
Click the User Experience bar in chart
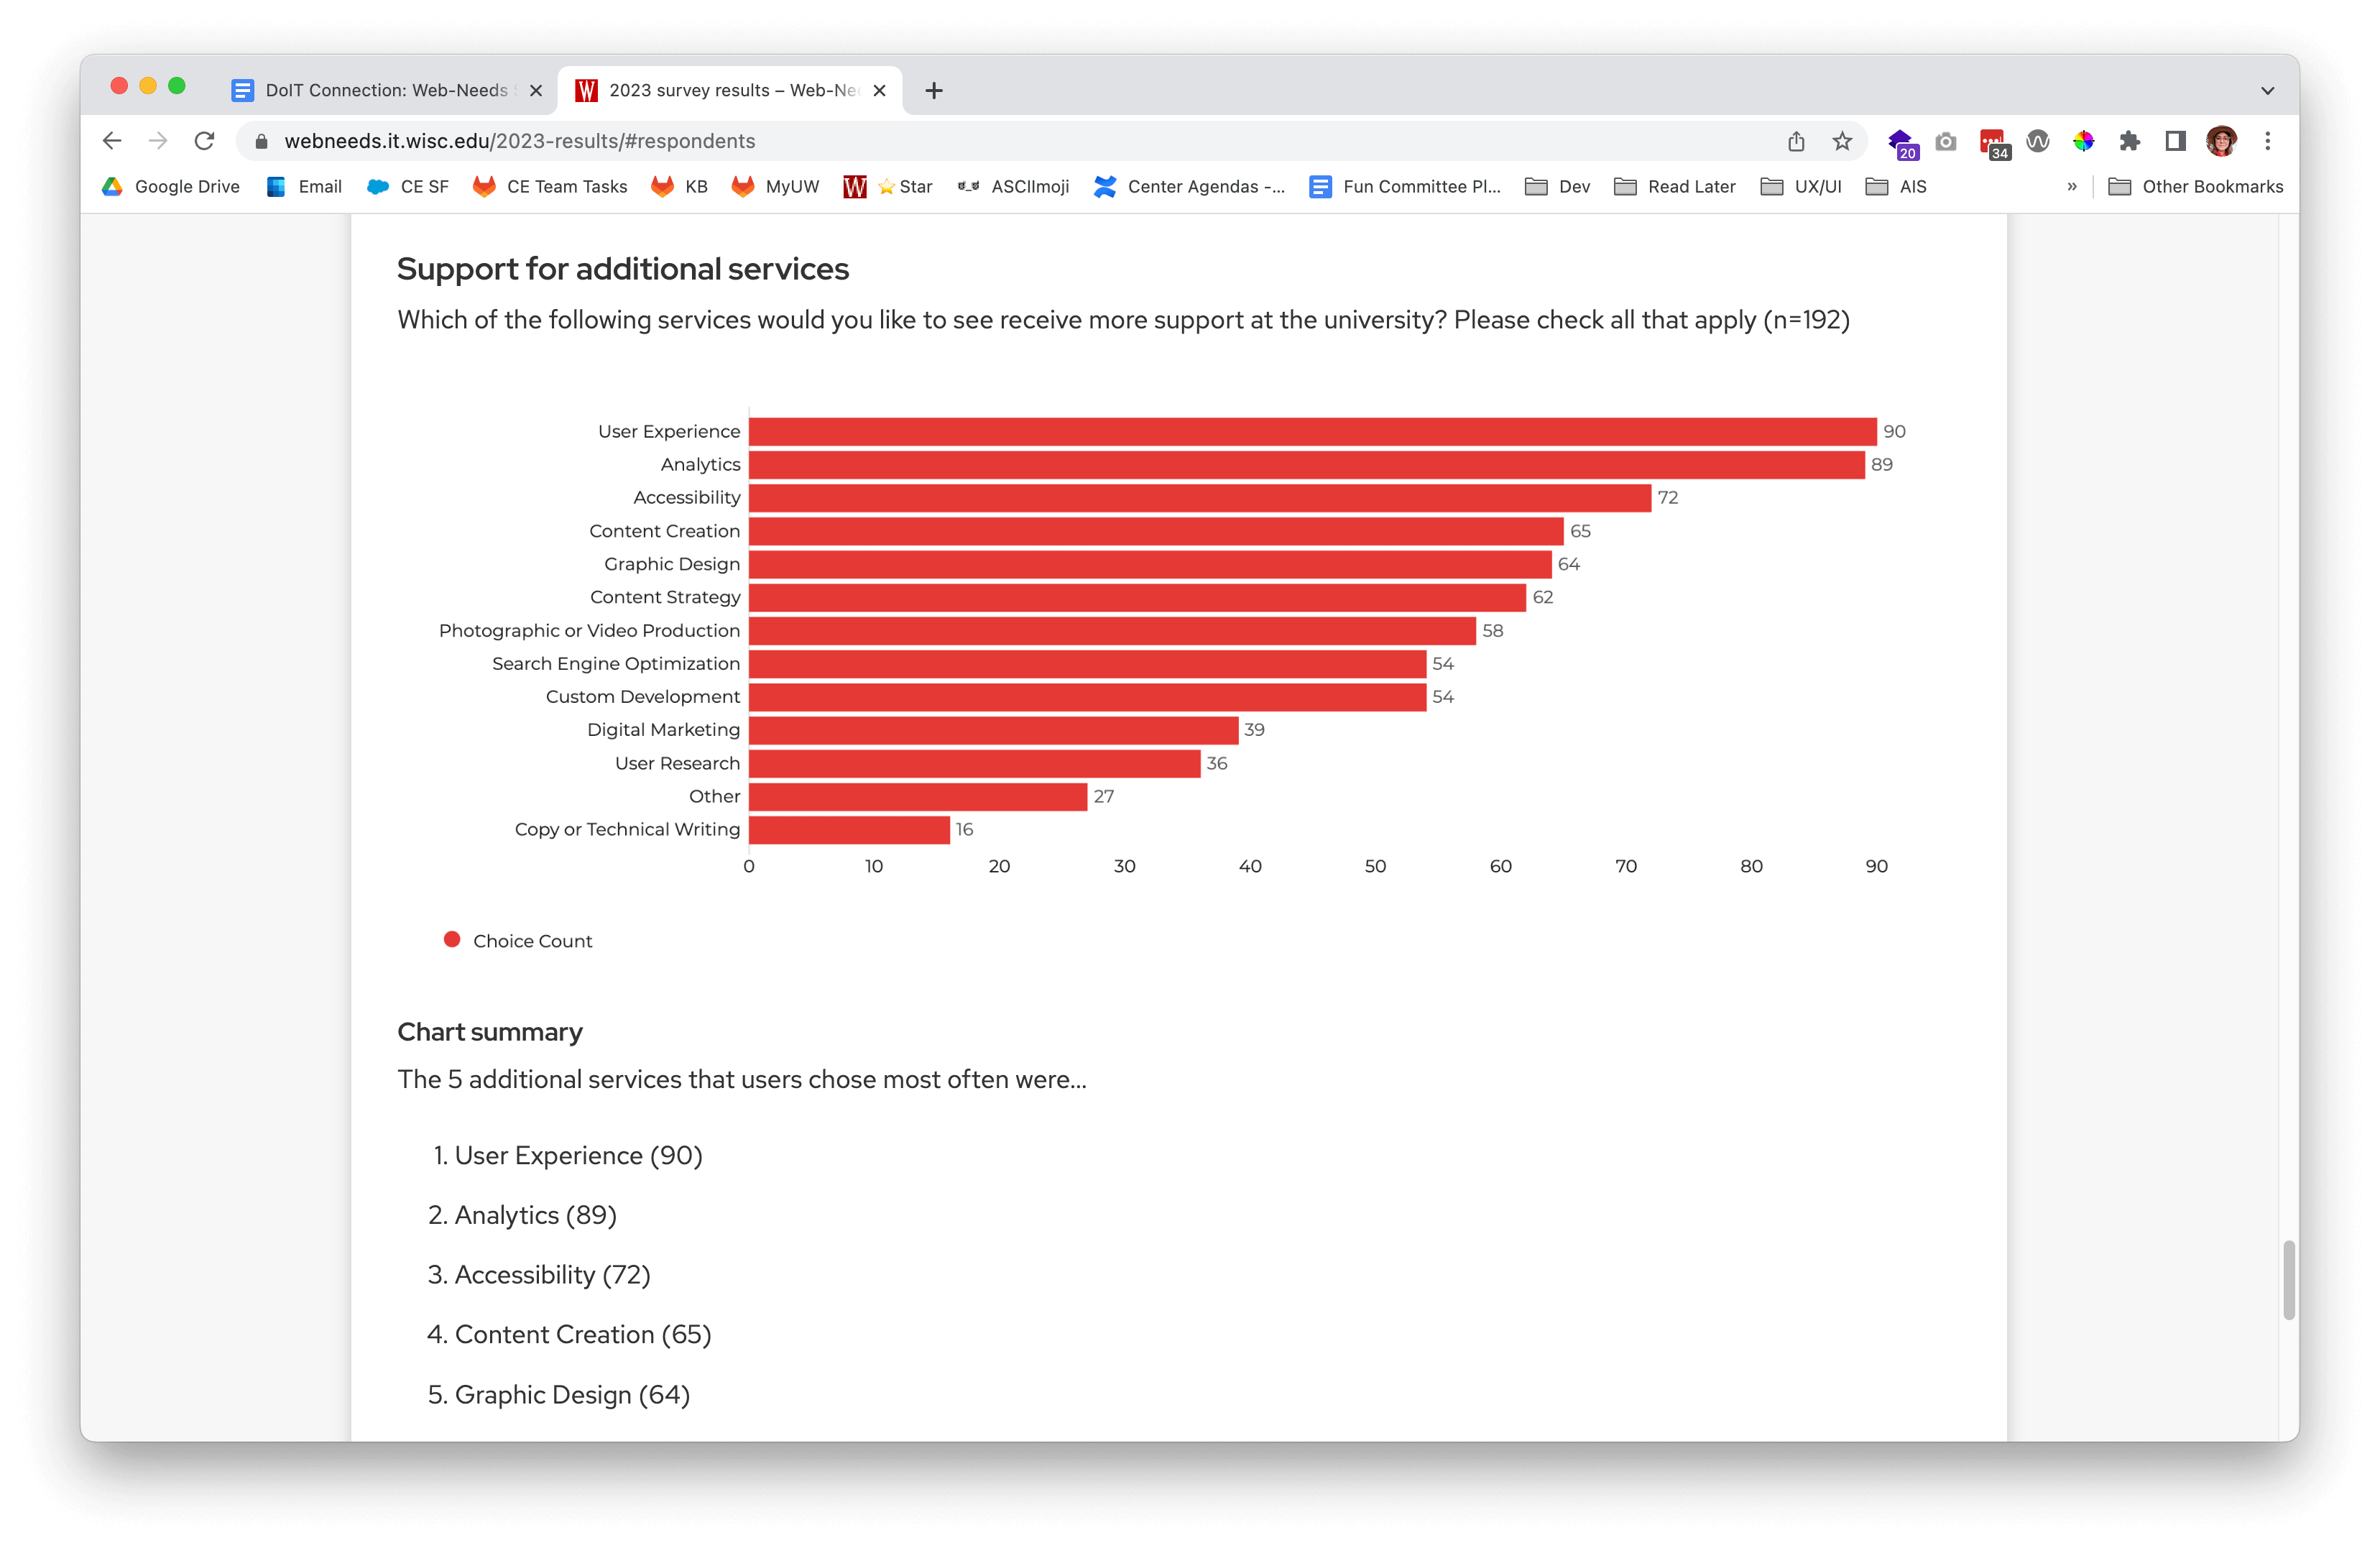coord(1312,431)
